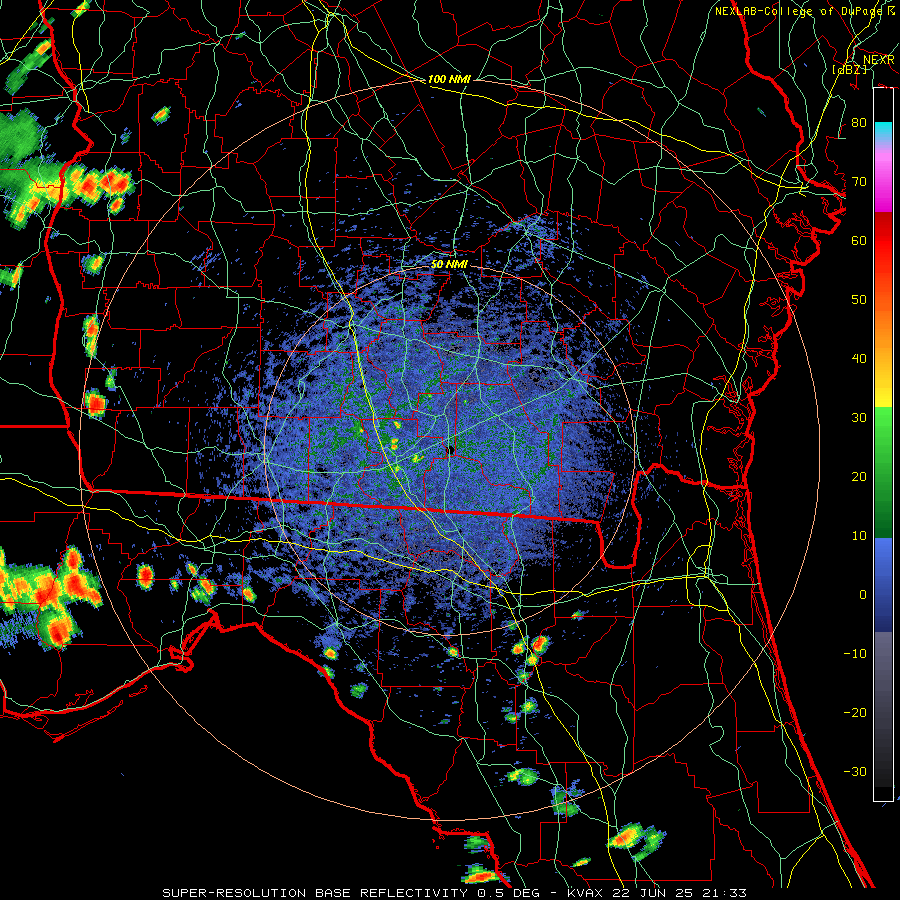900x900 pixels.
Task: Click the dBZ unit label above the scale
Action: pyautogui.click(x=850, y=69)
